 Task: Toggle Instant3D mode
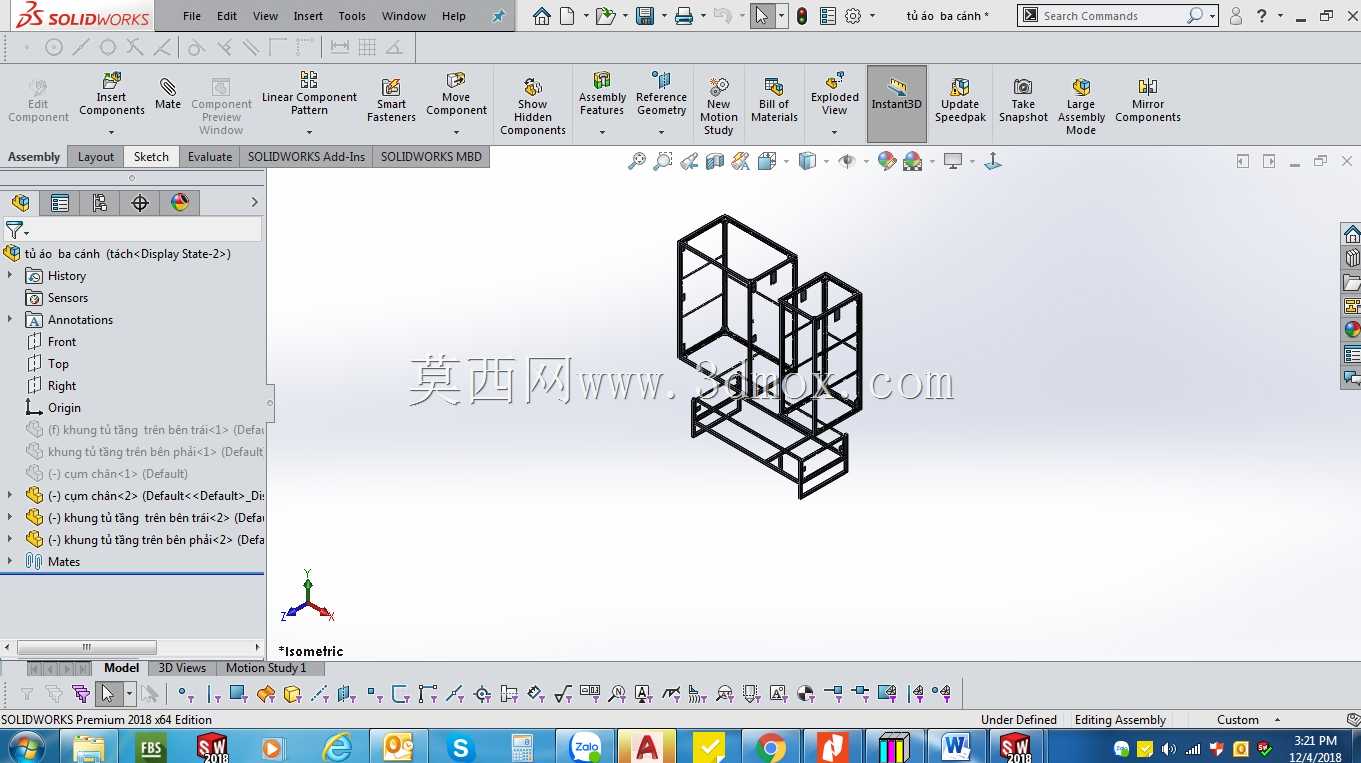pyautogui.click(x=897, y=104)
